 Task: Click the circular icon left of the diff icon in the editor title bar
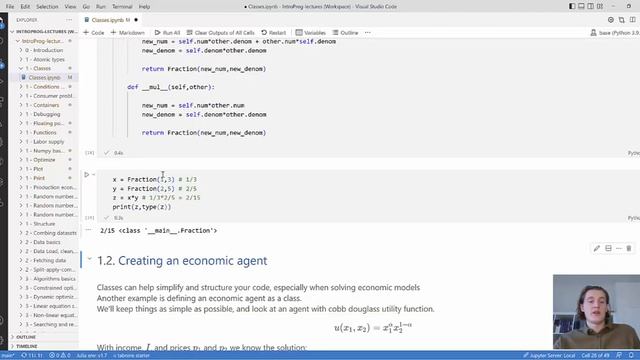pos(611,20)
